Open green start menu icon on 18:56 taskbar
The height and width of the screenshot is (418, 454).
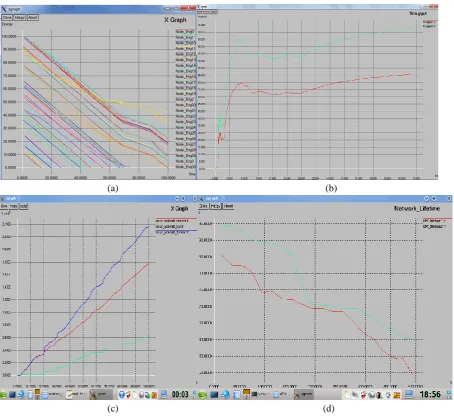click(x=202, y=395)
